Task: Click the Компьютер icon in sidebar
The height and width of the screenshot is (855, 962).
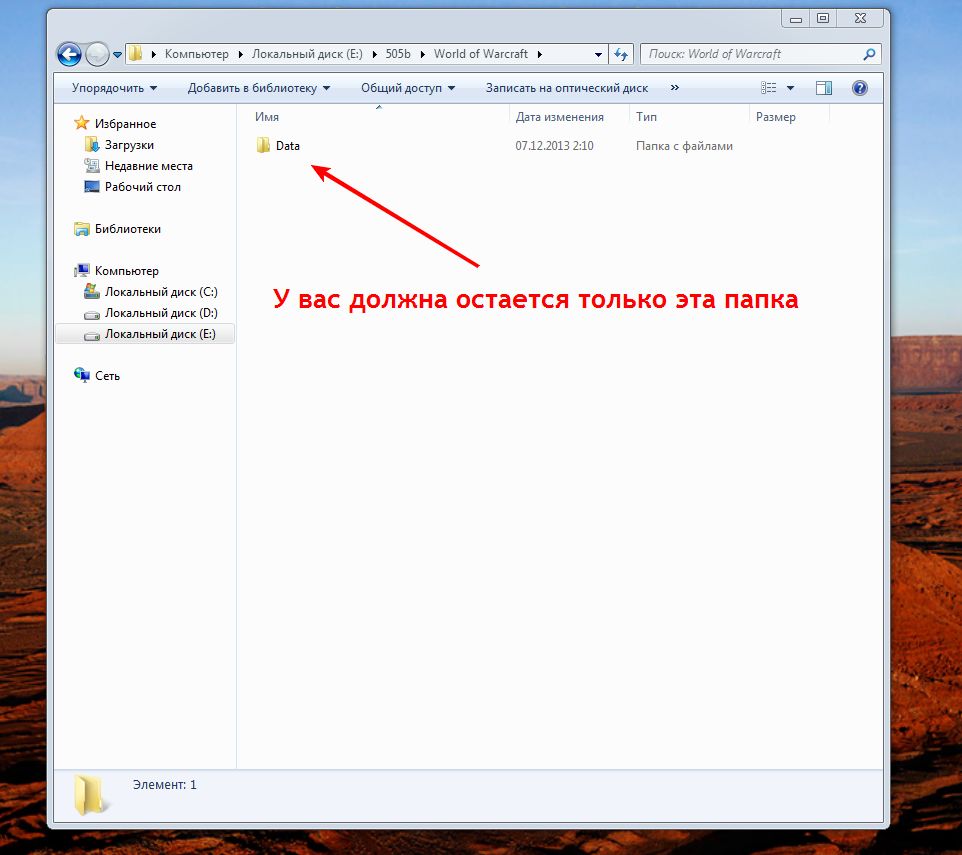Action: [x=82, y=270]
